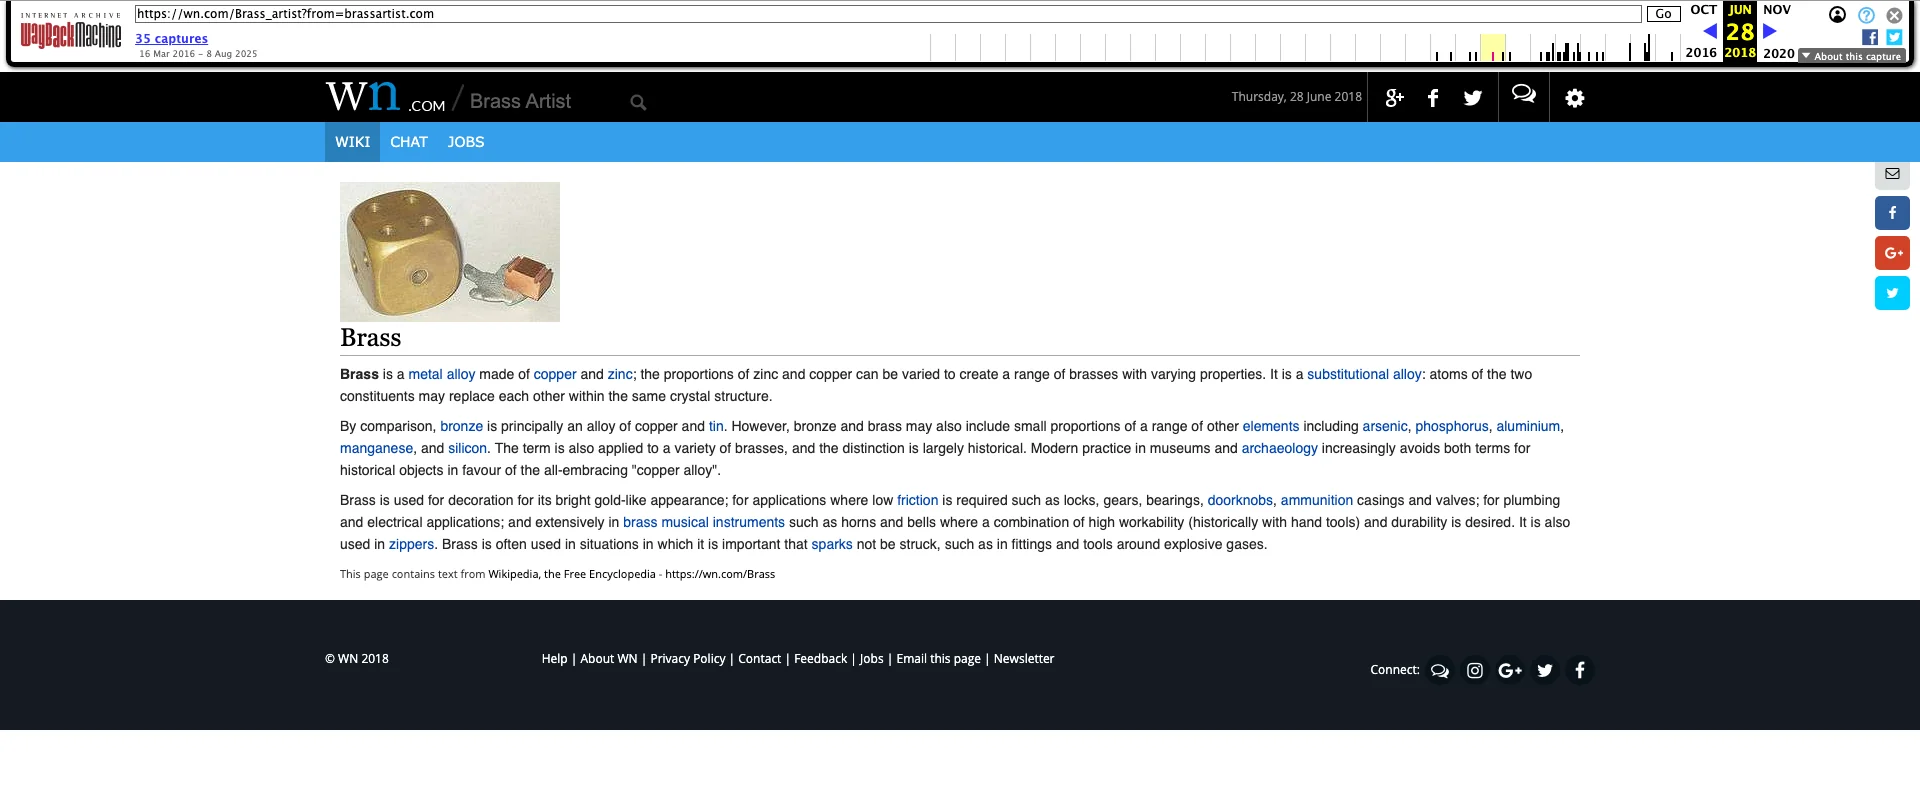Viewport: 1920px width, 802px height.
Task: Click the red Google+ sidebar share button
Action: pos(1892,253)
